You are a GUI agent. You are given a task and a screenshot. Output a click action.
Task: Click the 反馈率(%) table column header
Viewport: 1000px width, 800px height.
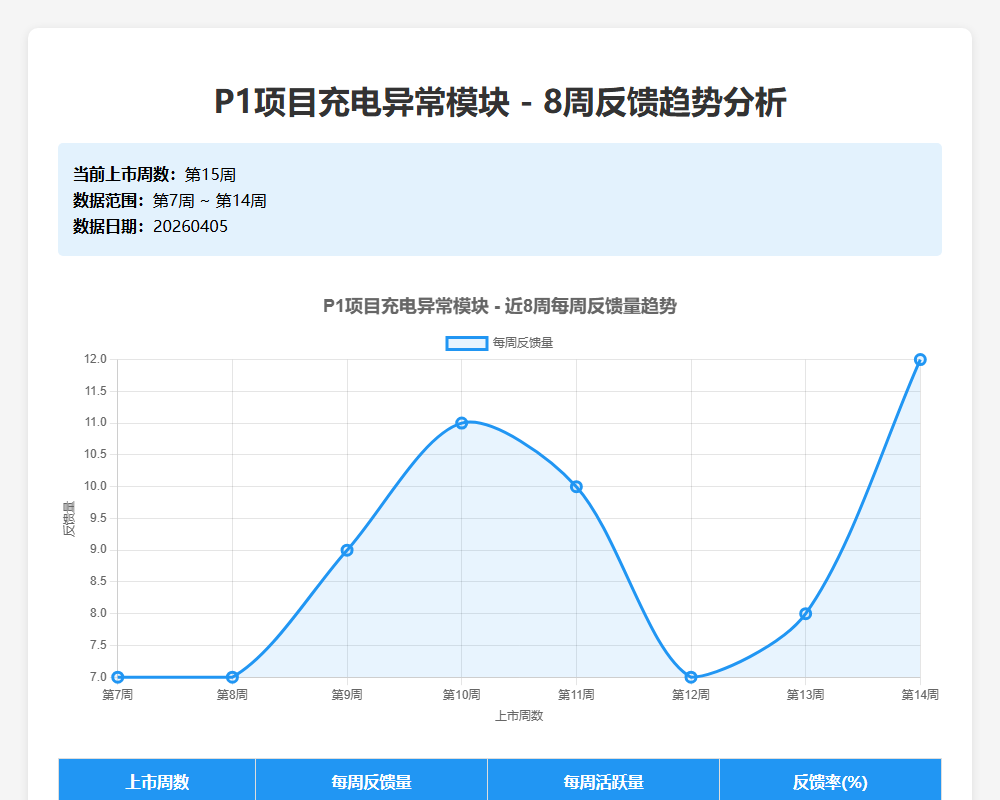(x=830, y=781)
